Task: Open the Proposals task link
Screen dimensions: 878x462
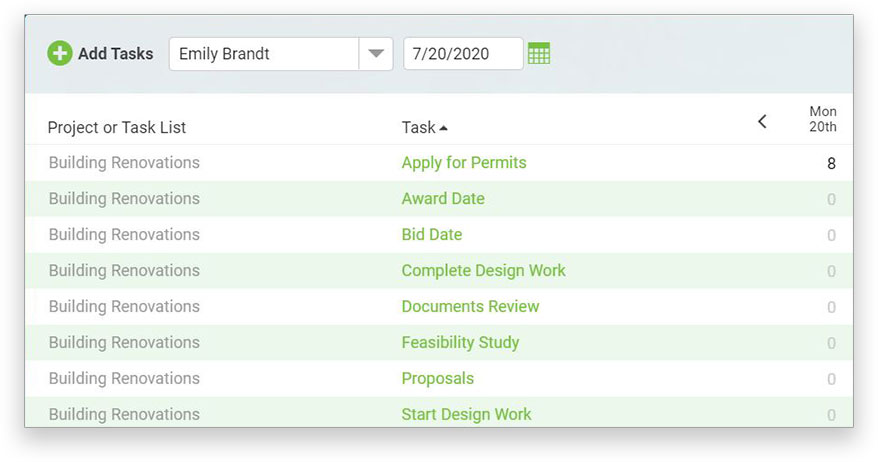Action: click(x=437, y=379)
